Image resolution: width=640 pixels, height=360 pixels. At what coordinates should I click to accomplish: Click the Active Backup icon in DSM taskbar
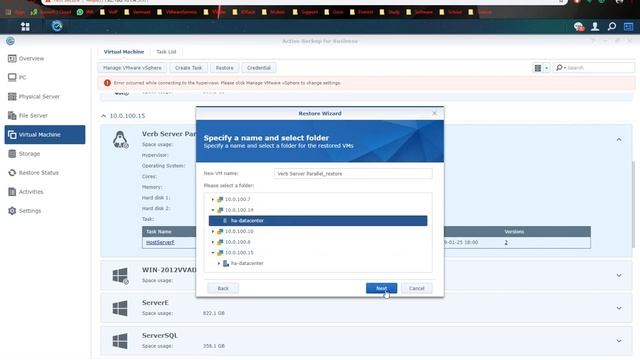pos(57,26)
